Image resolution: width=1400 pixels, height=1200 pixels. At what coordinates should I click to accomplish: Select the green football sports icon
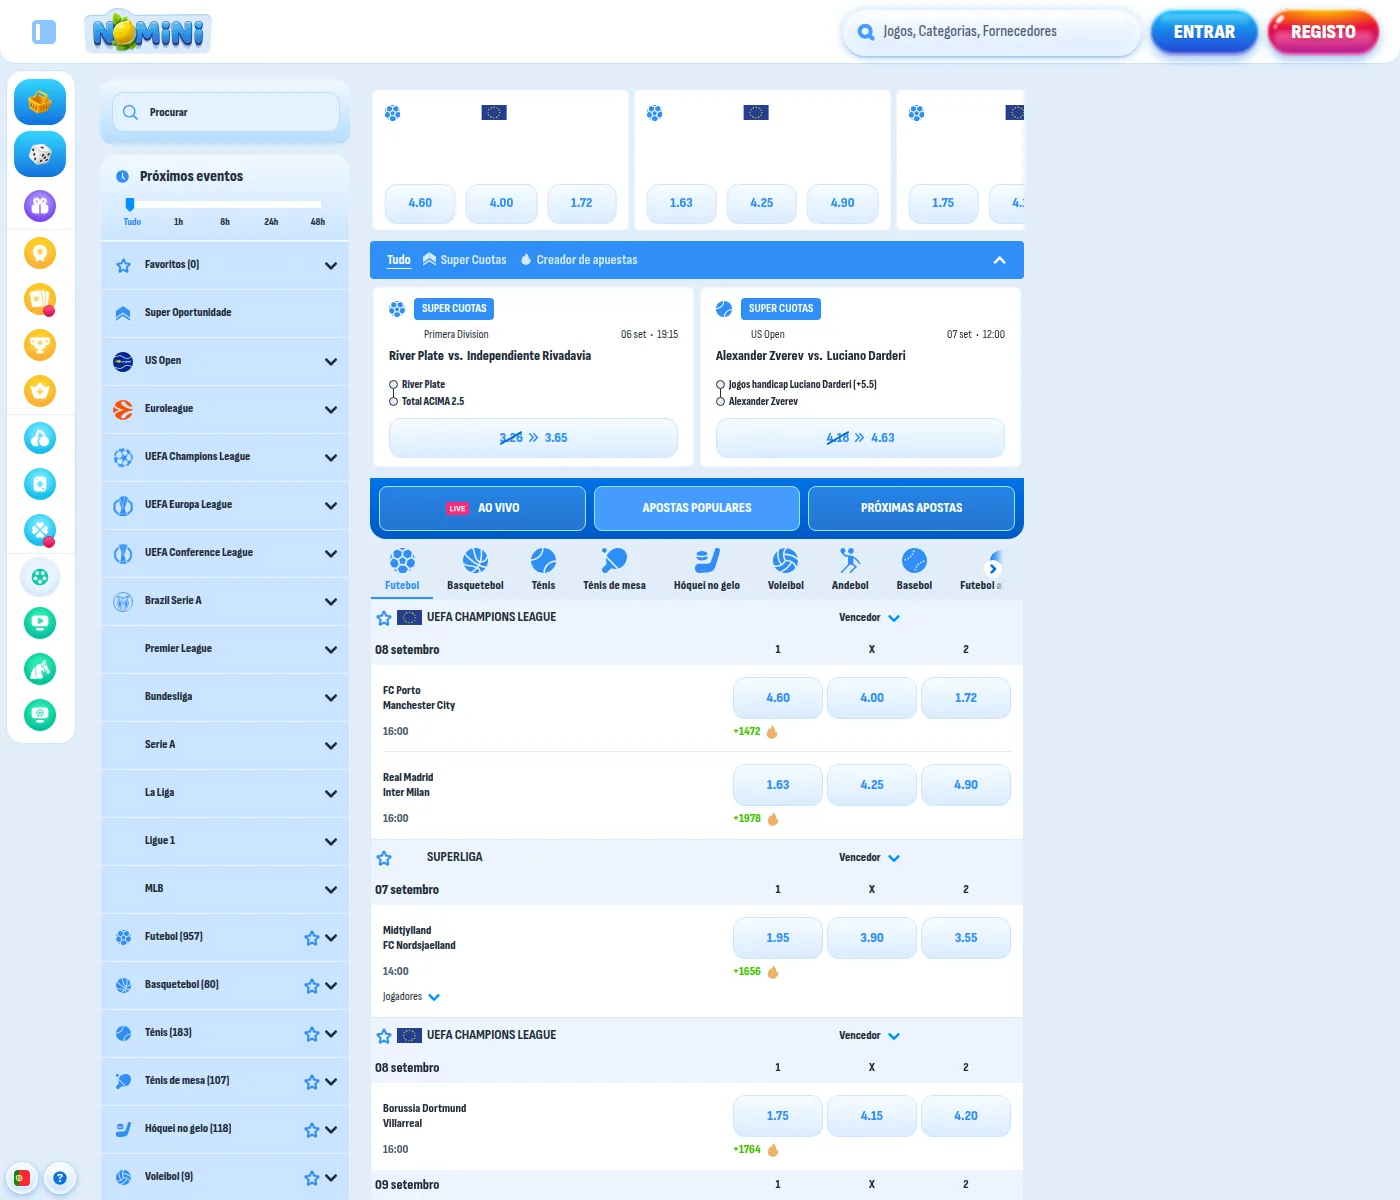tap(40, 577)
